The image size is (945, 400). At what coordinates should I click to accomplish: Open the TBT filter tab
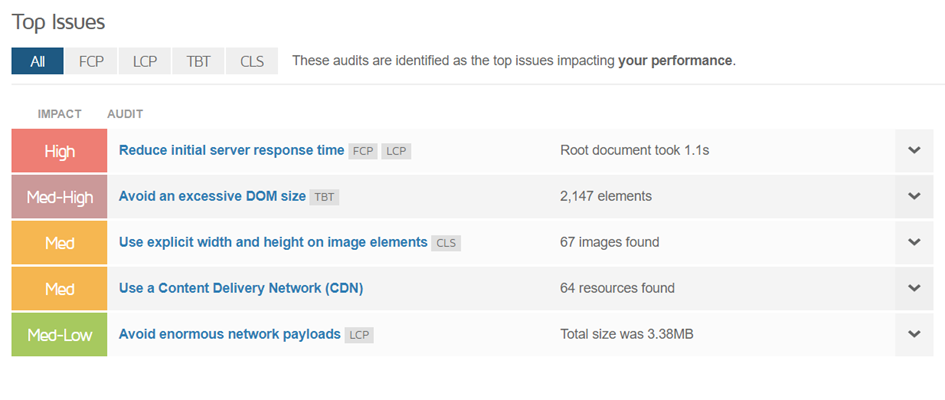[198, 61]
